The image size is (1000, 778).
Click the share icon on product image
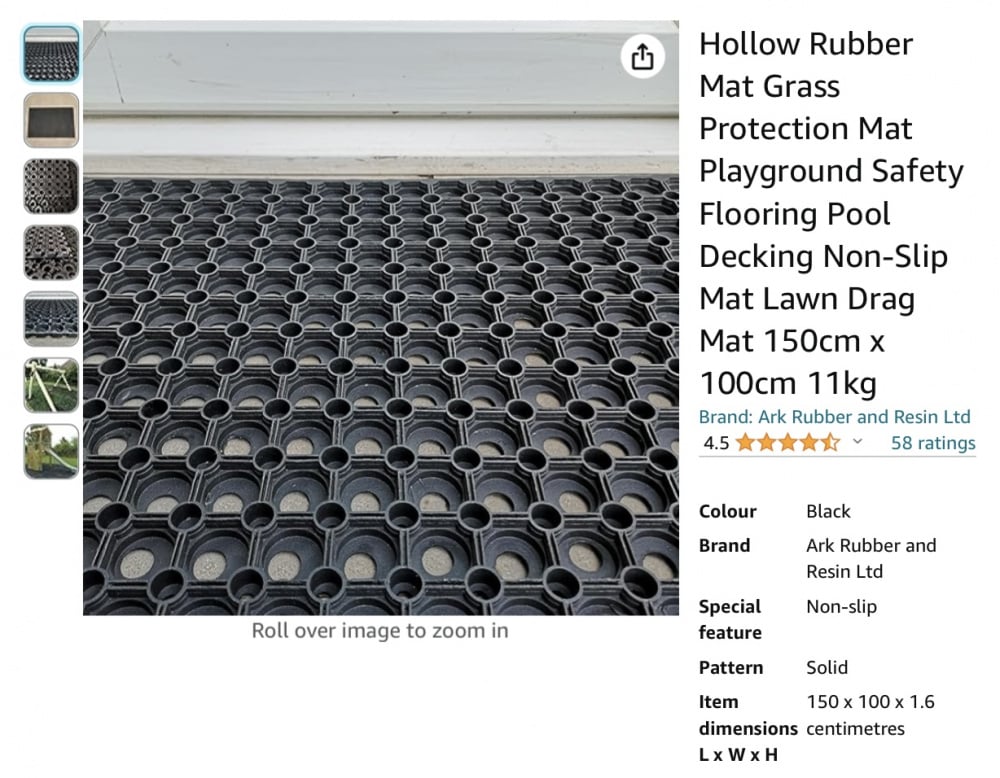coord(642,57)
